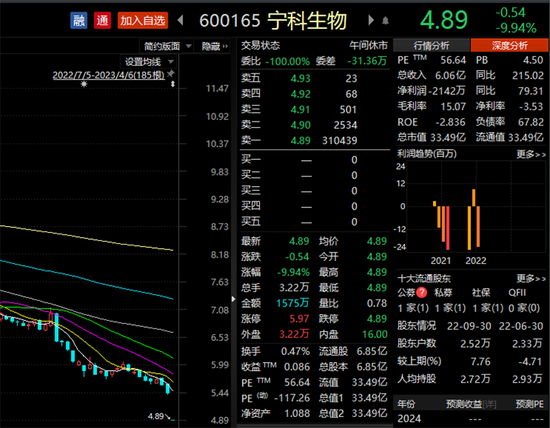The image size is (550, 428).
Task: Click the QFII holder category
Action: (517, 292)
